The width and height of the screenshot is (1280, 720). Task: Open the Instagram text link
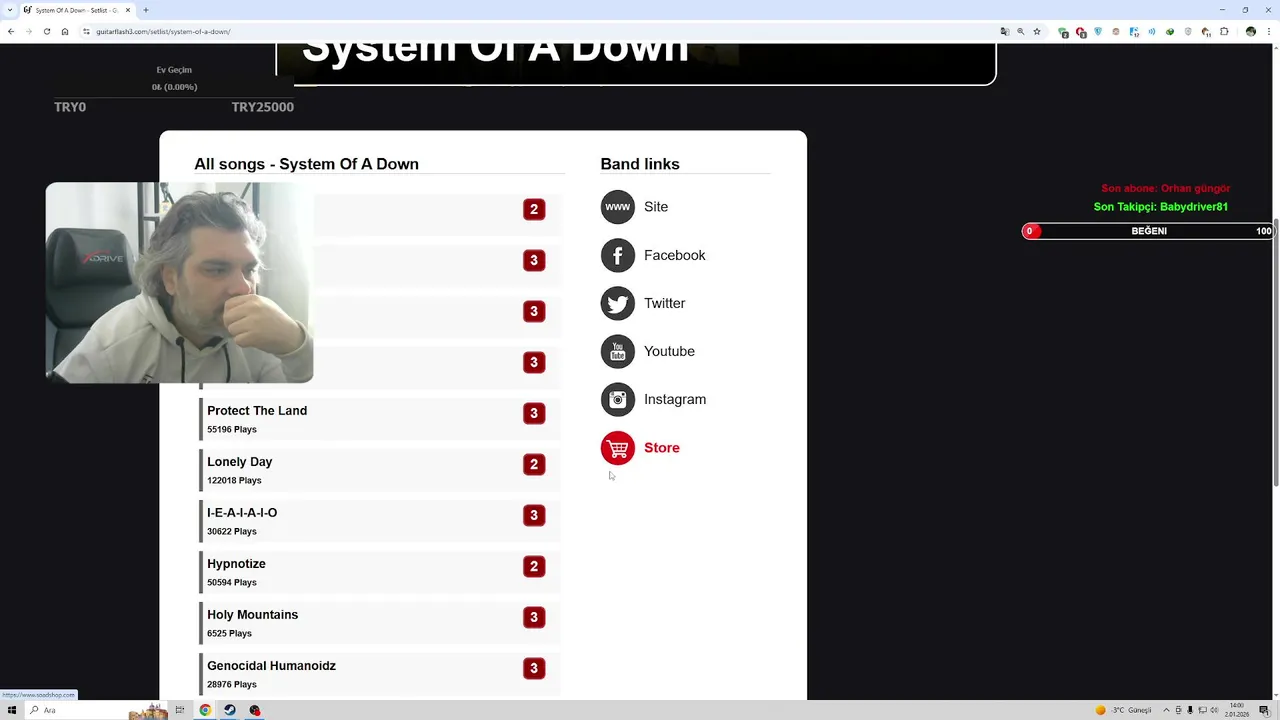pos(675,399)
